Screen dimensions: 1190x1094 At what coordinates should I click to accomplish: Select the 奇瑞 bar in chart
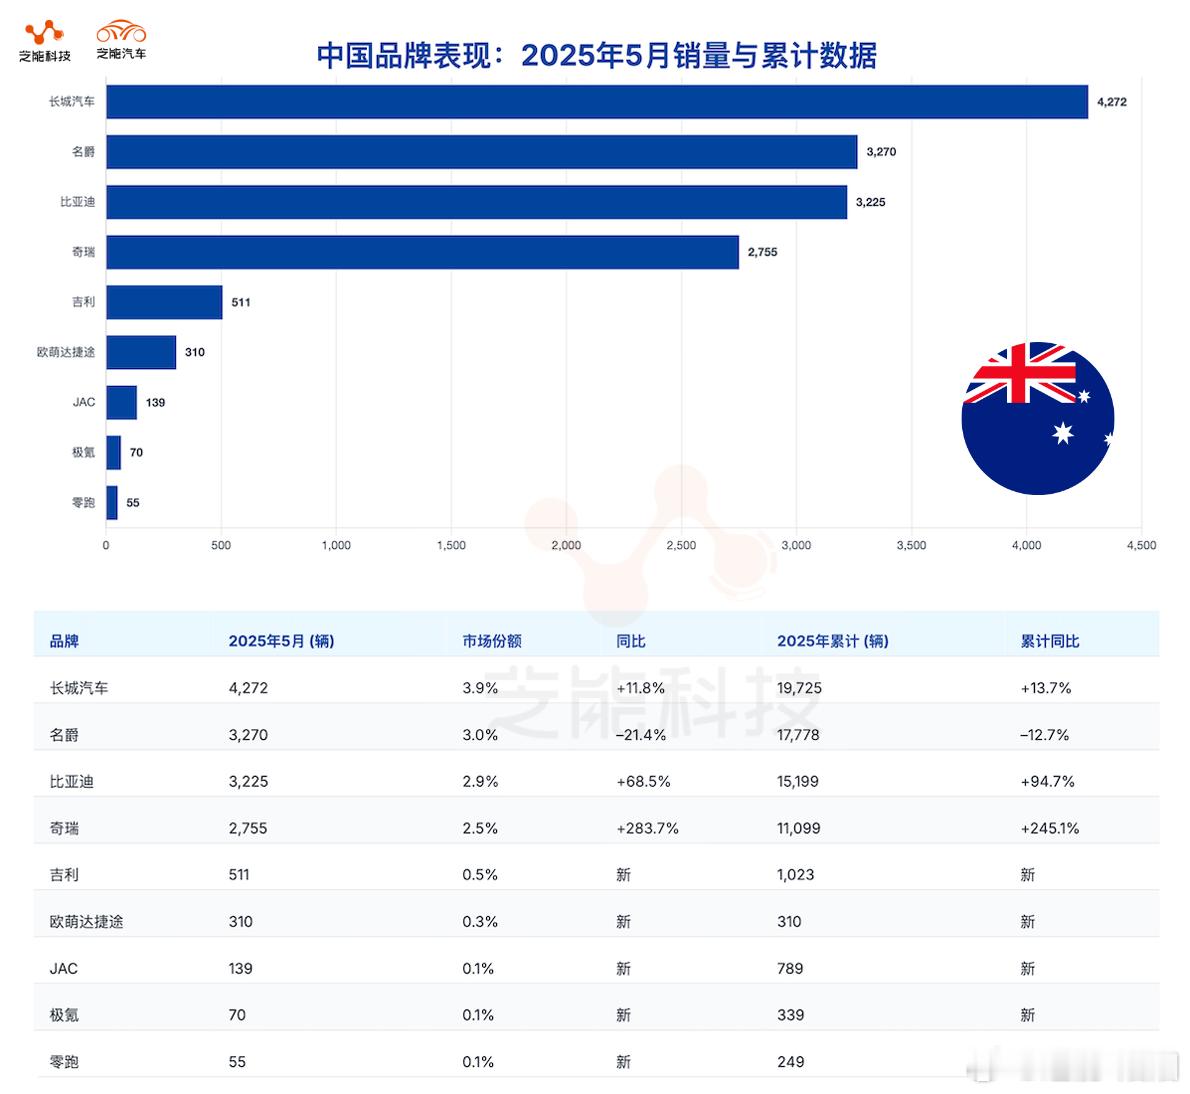[423, 252]
